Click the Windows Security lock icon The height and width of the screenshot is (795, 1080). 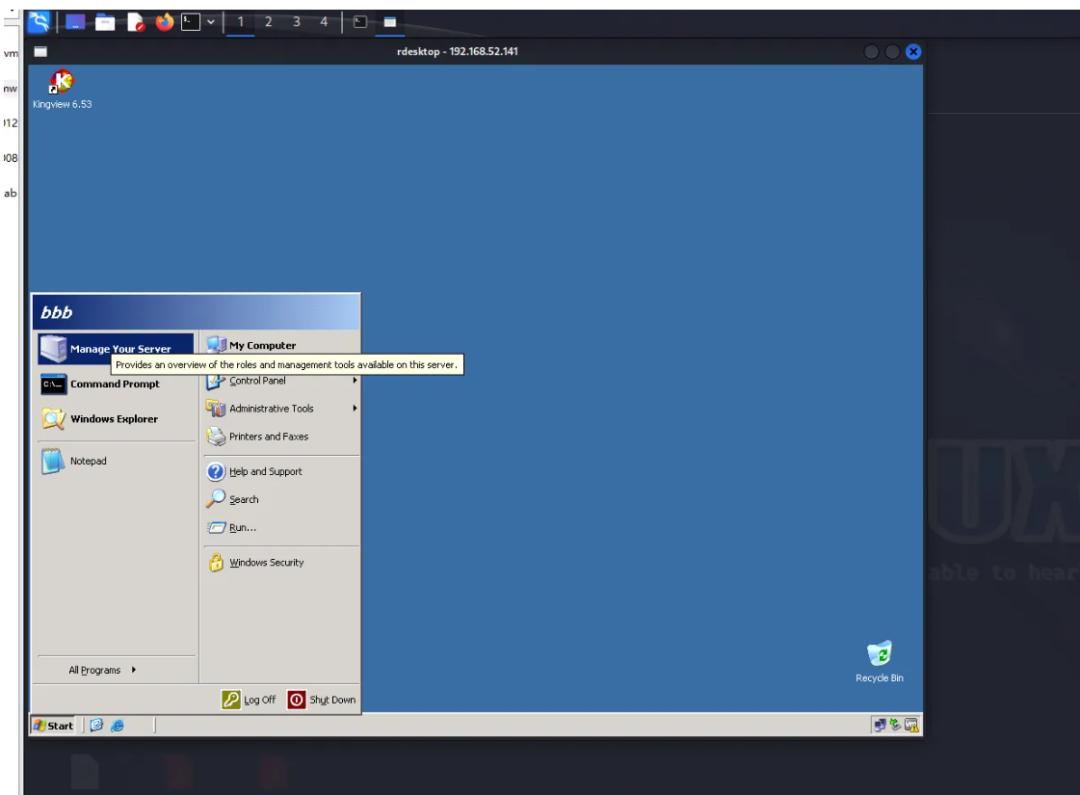[216, 562]
